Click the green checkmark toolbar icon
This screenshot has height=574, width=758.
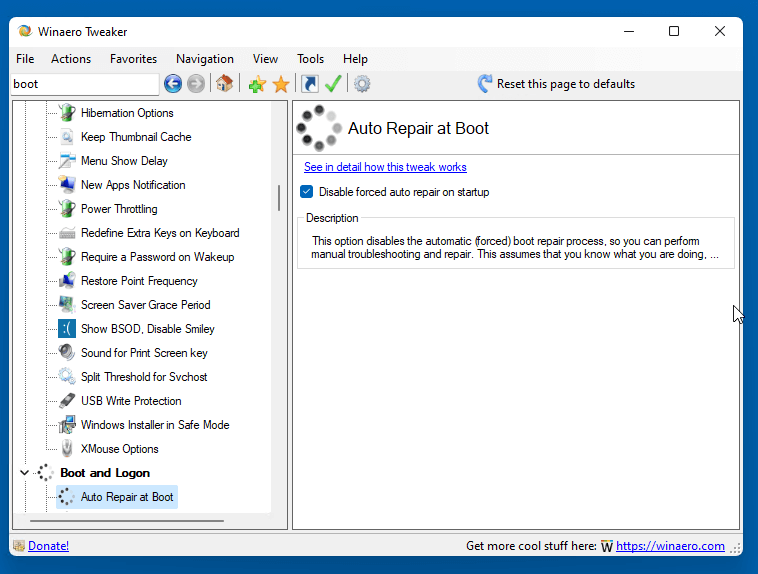point(334,84)
